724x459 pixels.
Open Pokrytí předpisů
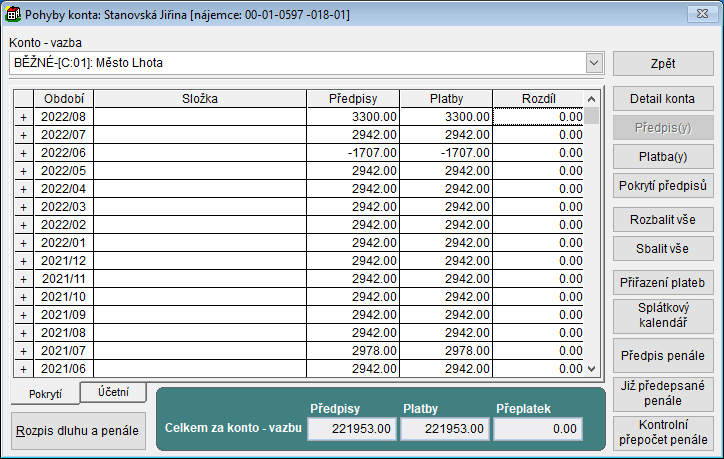point(662,186)
